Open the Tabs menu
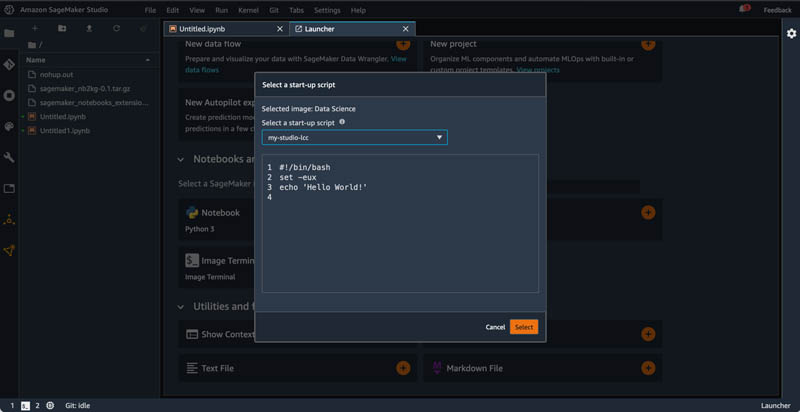 [296, 10]
